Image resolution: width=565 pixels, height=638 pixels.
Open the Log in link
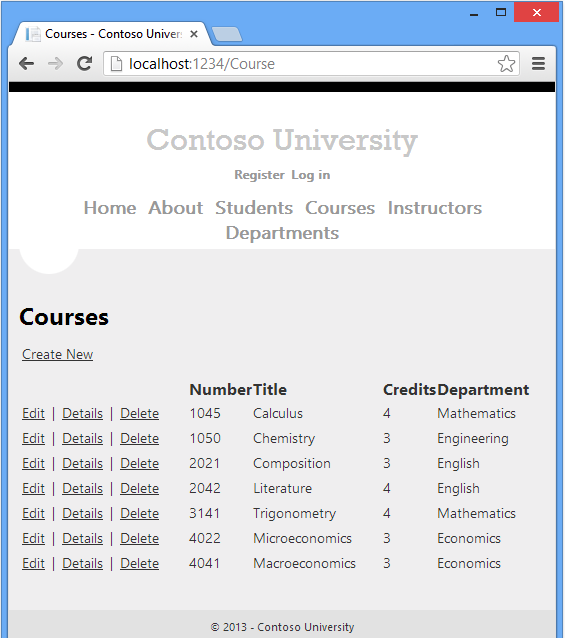pos(310,175)
